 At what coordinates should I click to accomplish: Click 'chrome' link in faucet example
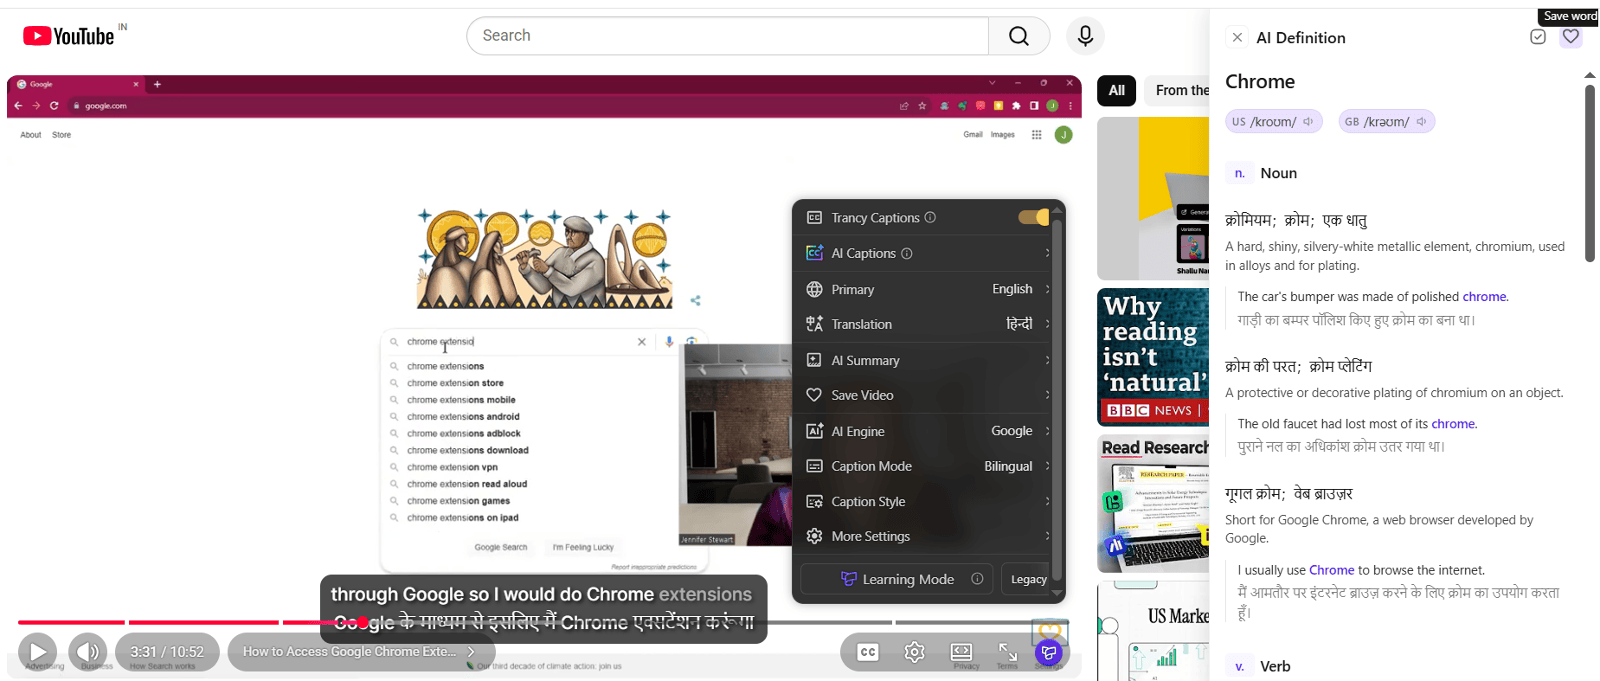click(1453, 424)
